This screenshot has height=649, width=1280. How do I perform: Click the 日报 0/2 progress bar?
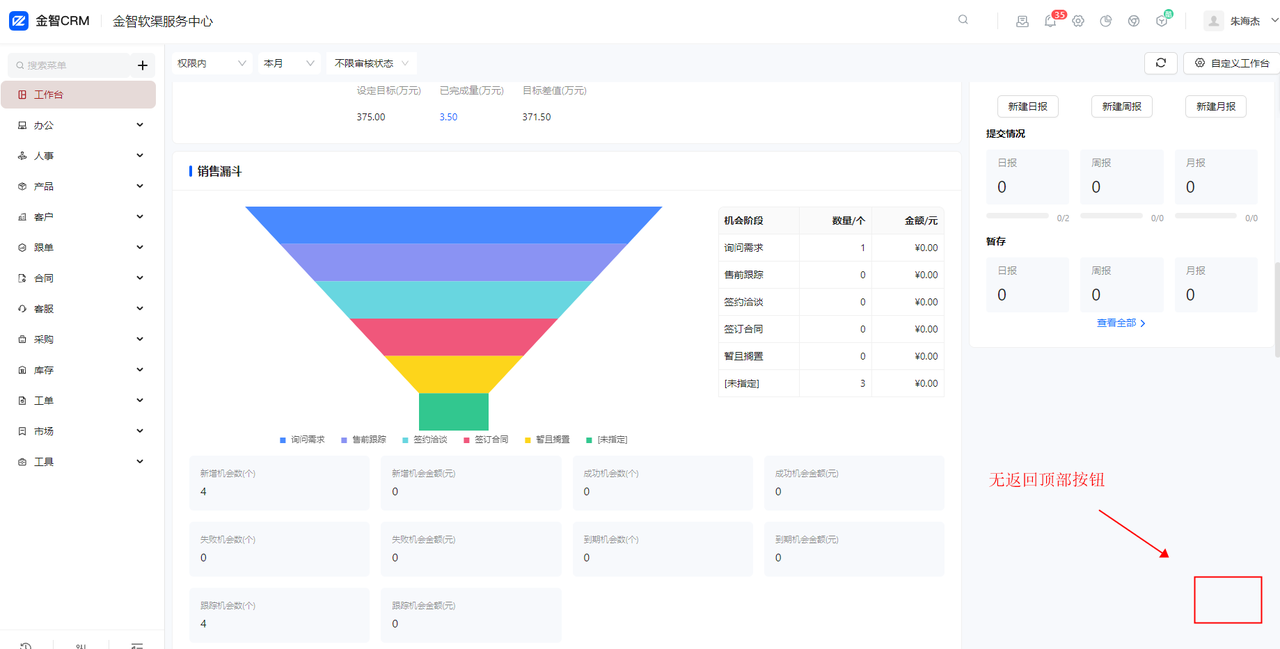[x=1019, y=216]
